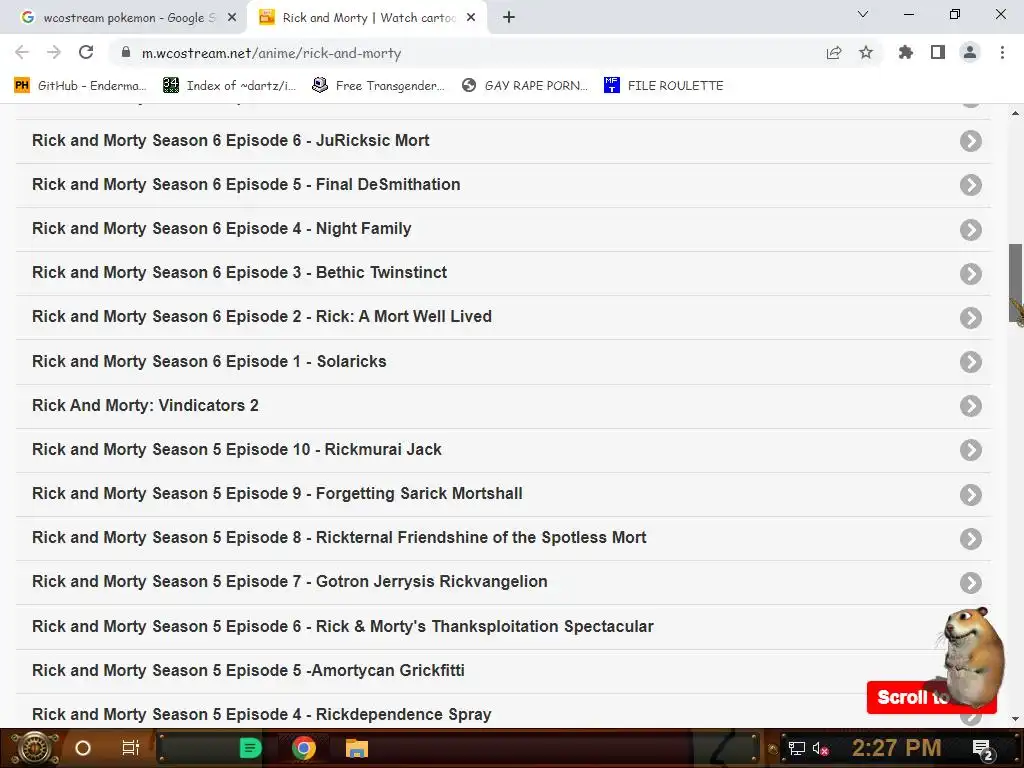The image size is (1024, 768).
Task: Close the Rick and Morty tab
Action: [471, 18]
